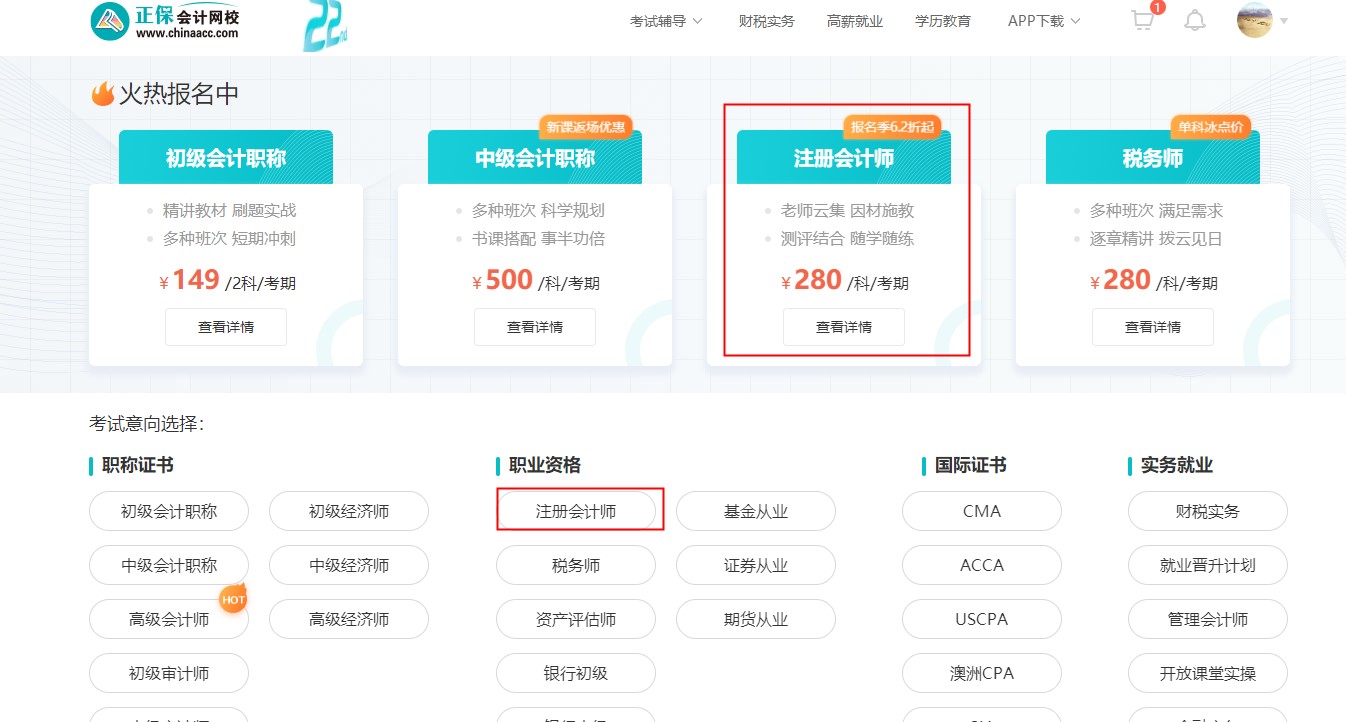Open the user avatar dropdown arrow
Screen dimensions: 1346x722
1284,22
